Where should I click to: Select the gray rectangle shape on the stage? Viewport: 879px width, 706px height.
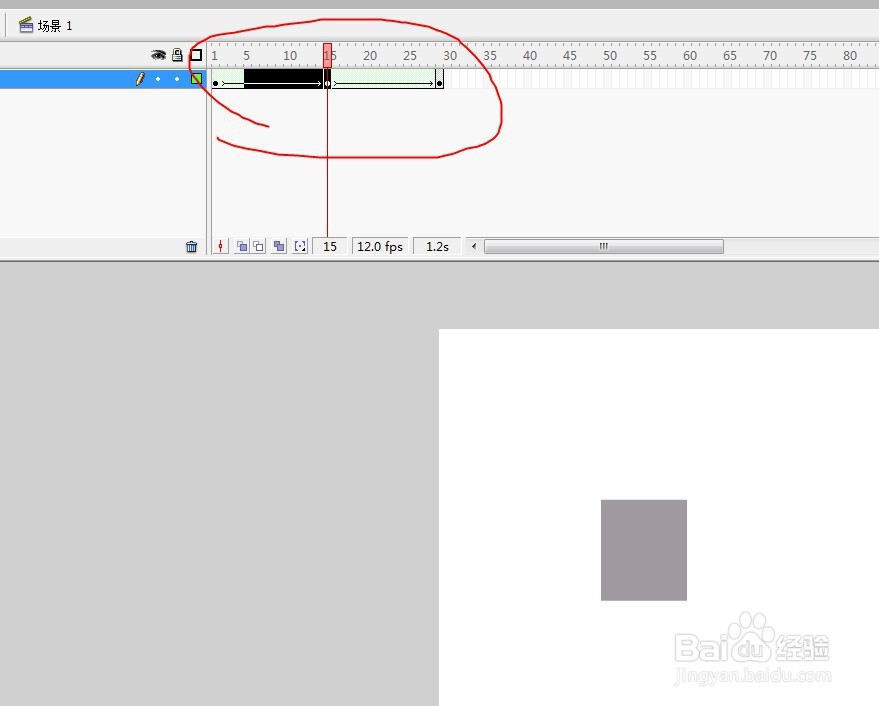tap(644, 550)
